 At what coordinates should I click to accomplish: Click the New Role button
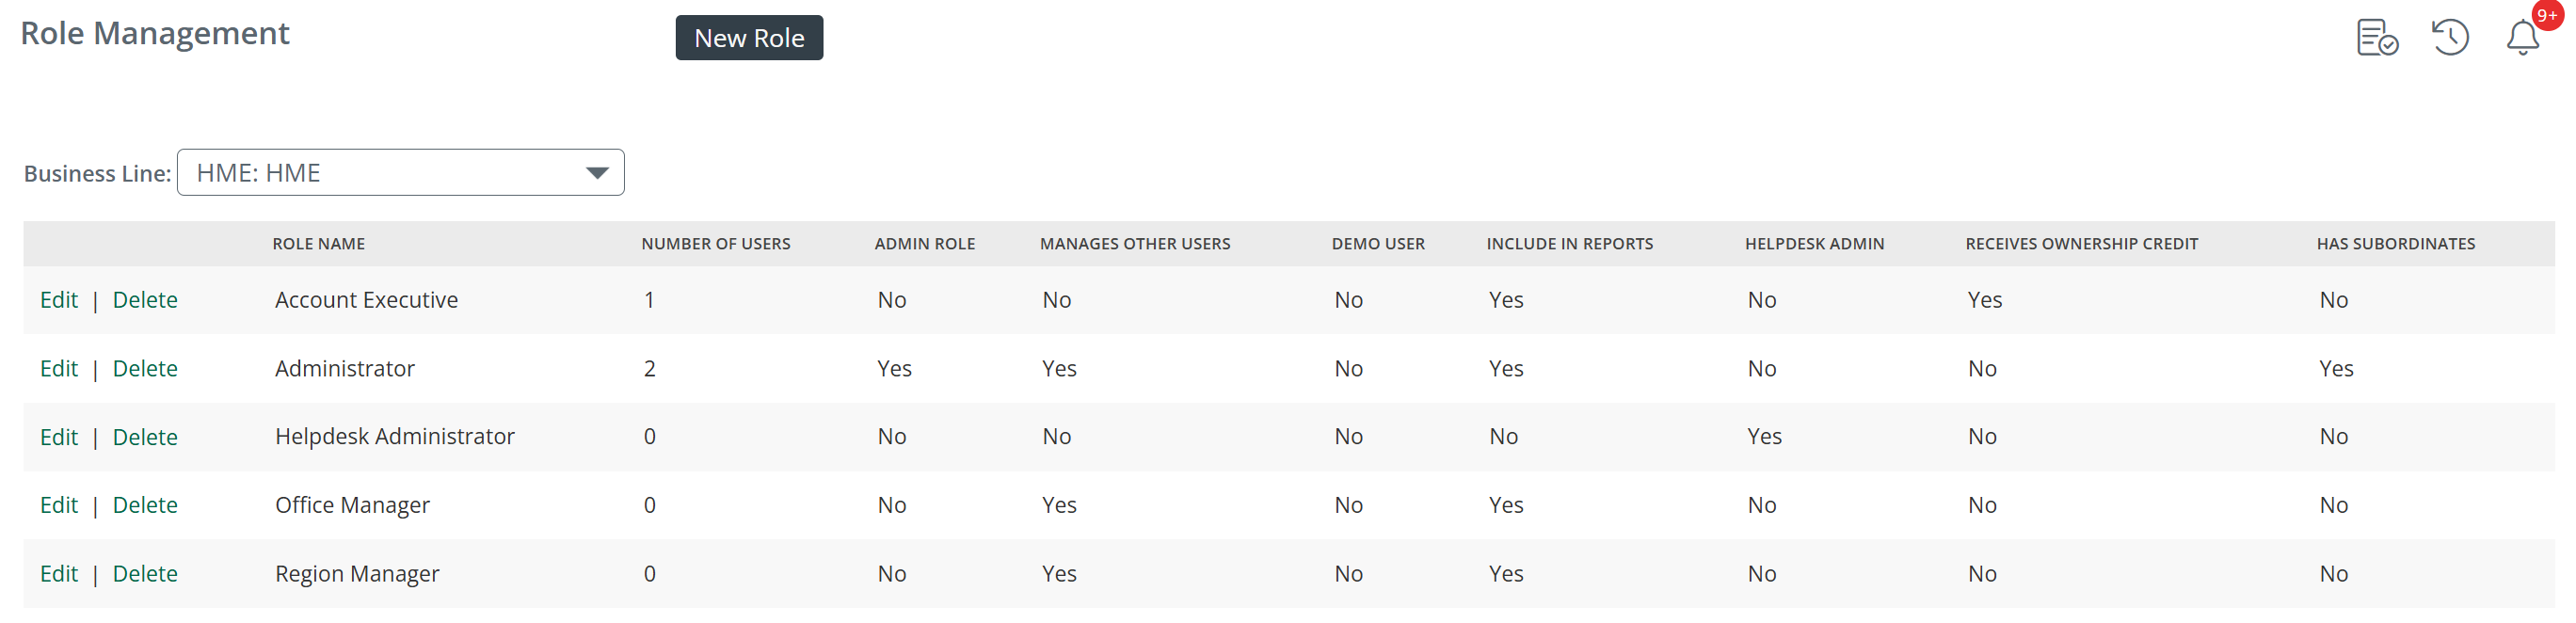(749, 38)
